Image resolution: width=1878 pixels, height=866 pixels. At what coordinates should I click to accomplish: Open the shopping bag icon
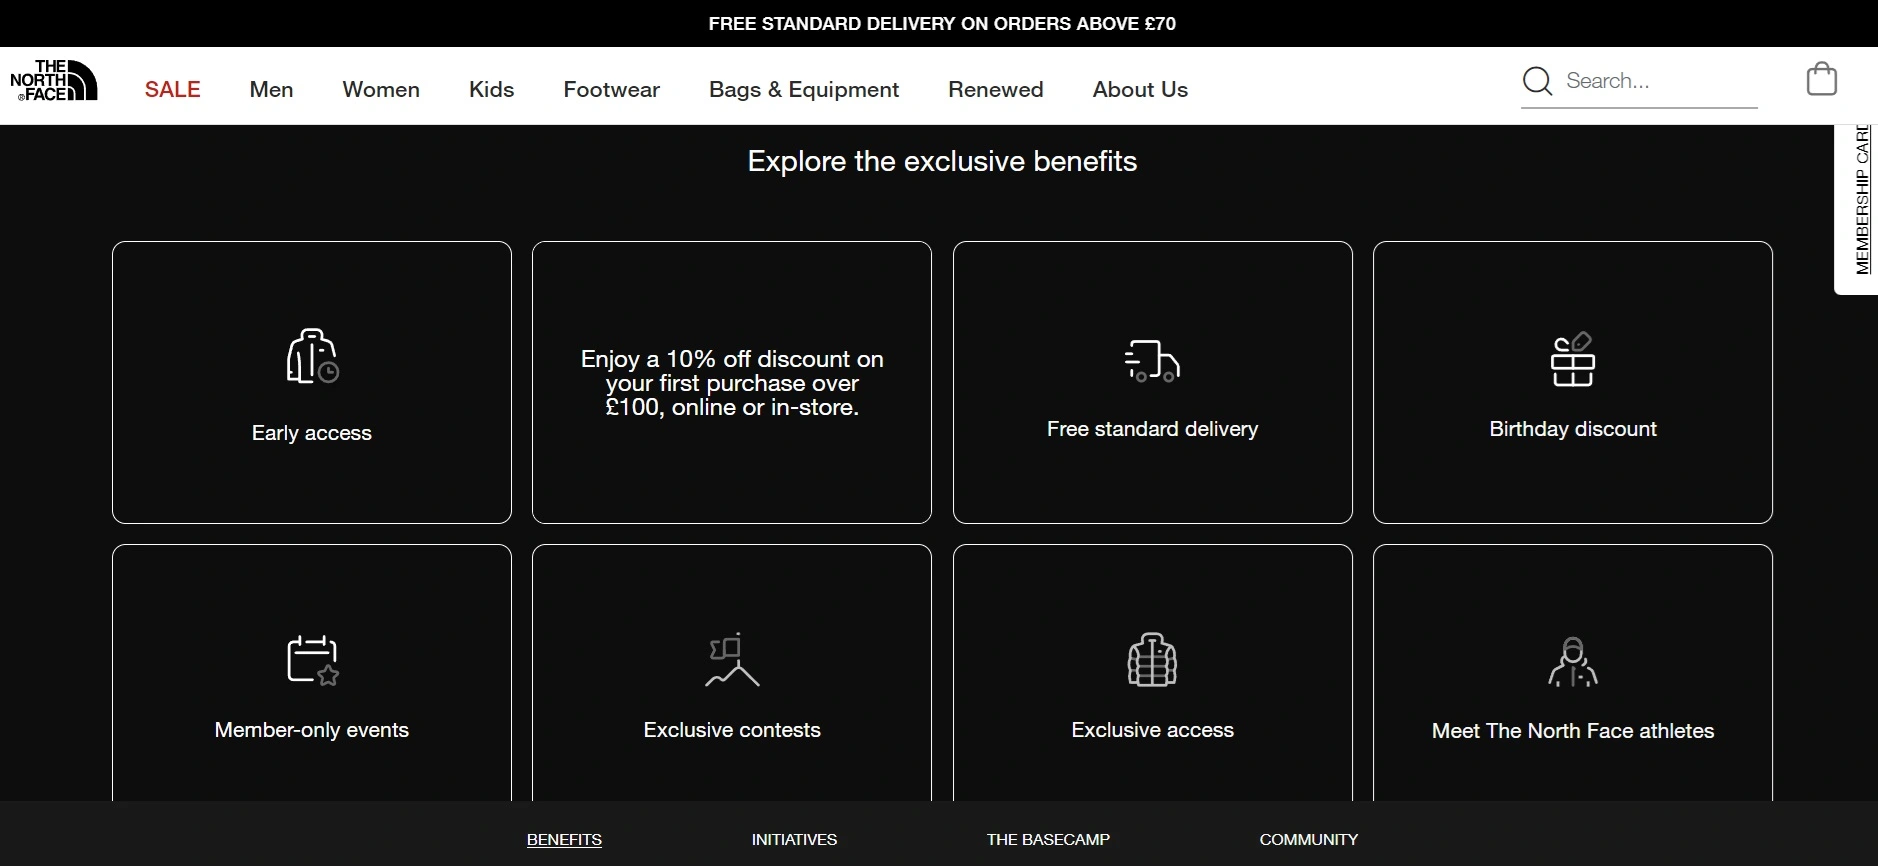1821,79
